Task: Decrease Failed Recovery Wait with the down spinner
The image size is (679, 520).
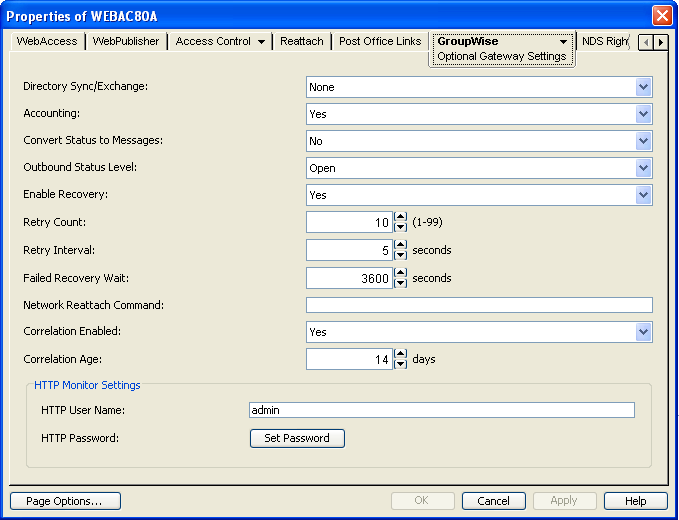Action: click(401, 283)
